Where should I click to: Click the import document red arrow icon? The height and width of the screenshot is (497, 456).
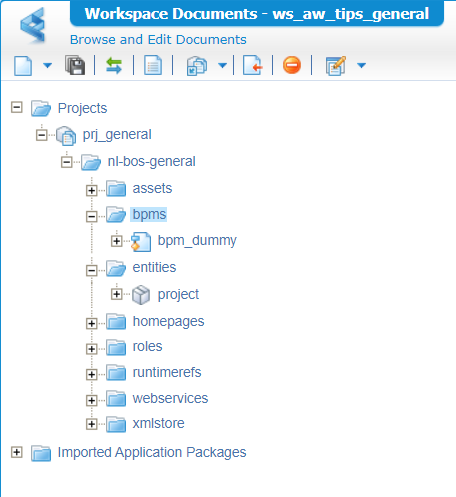252,65
